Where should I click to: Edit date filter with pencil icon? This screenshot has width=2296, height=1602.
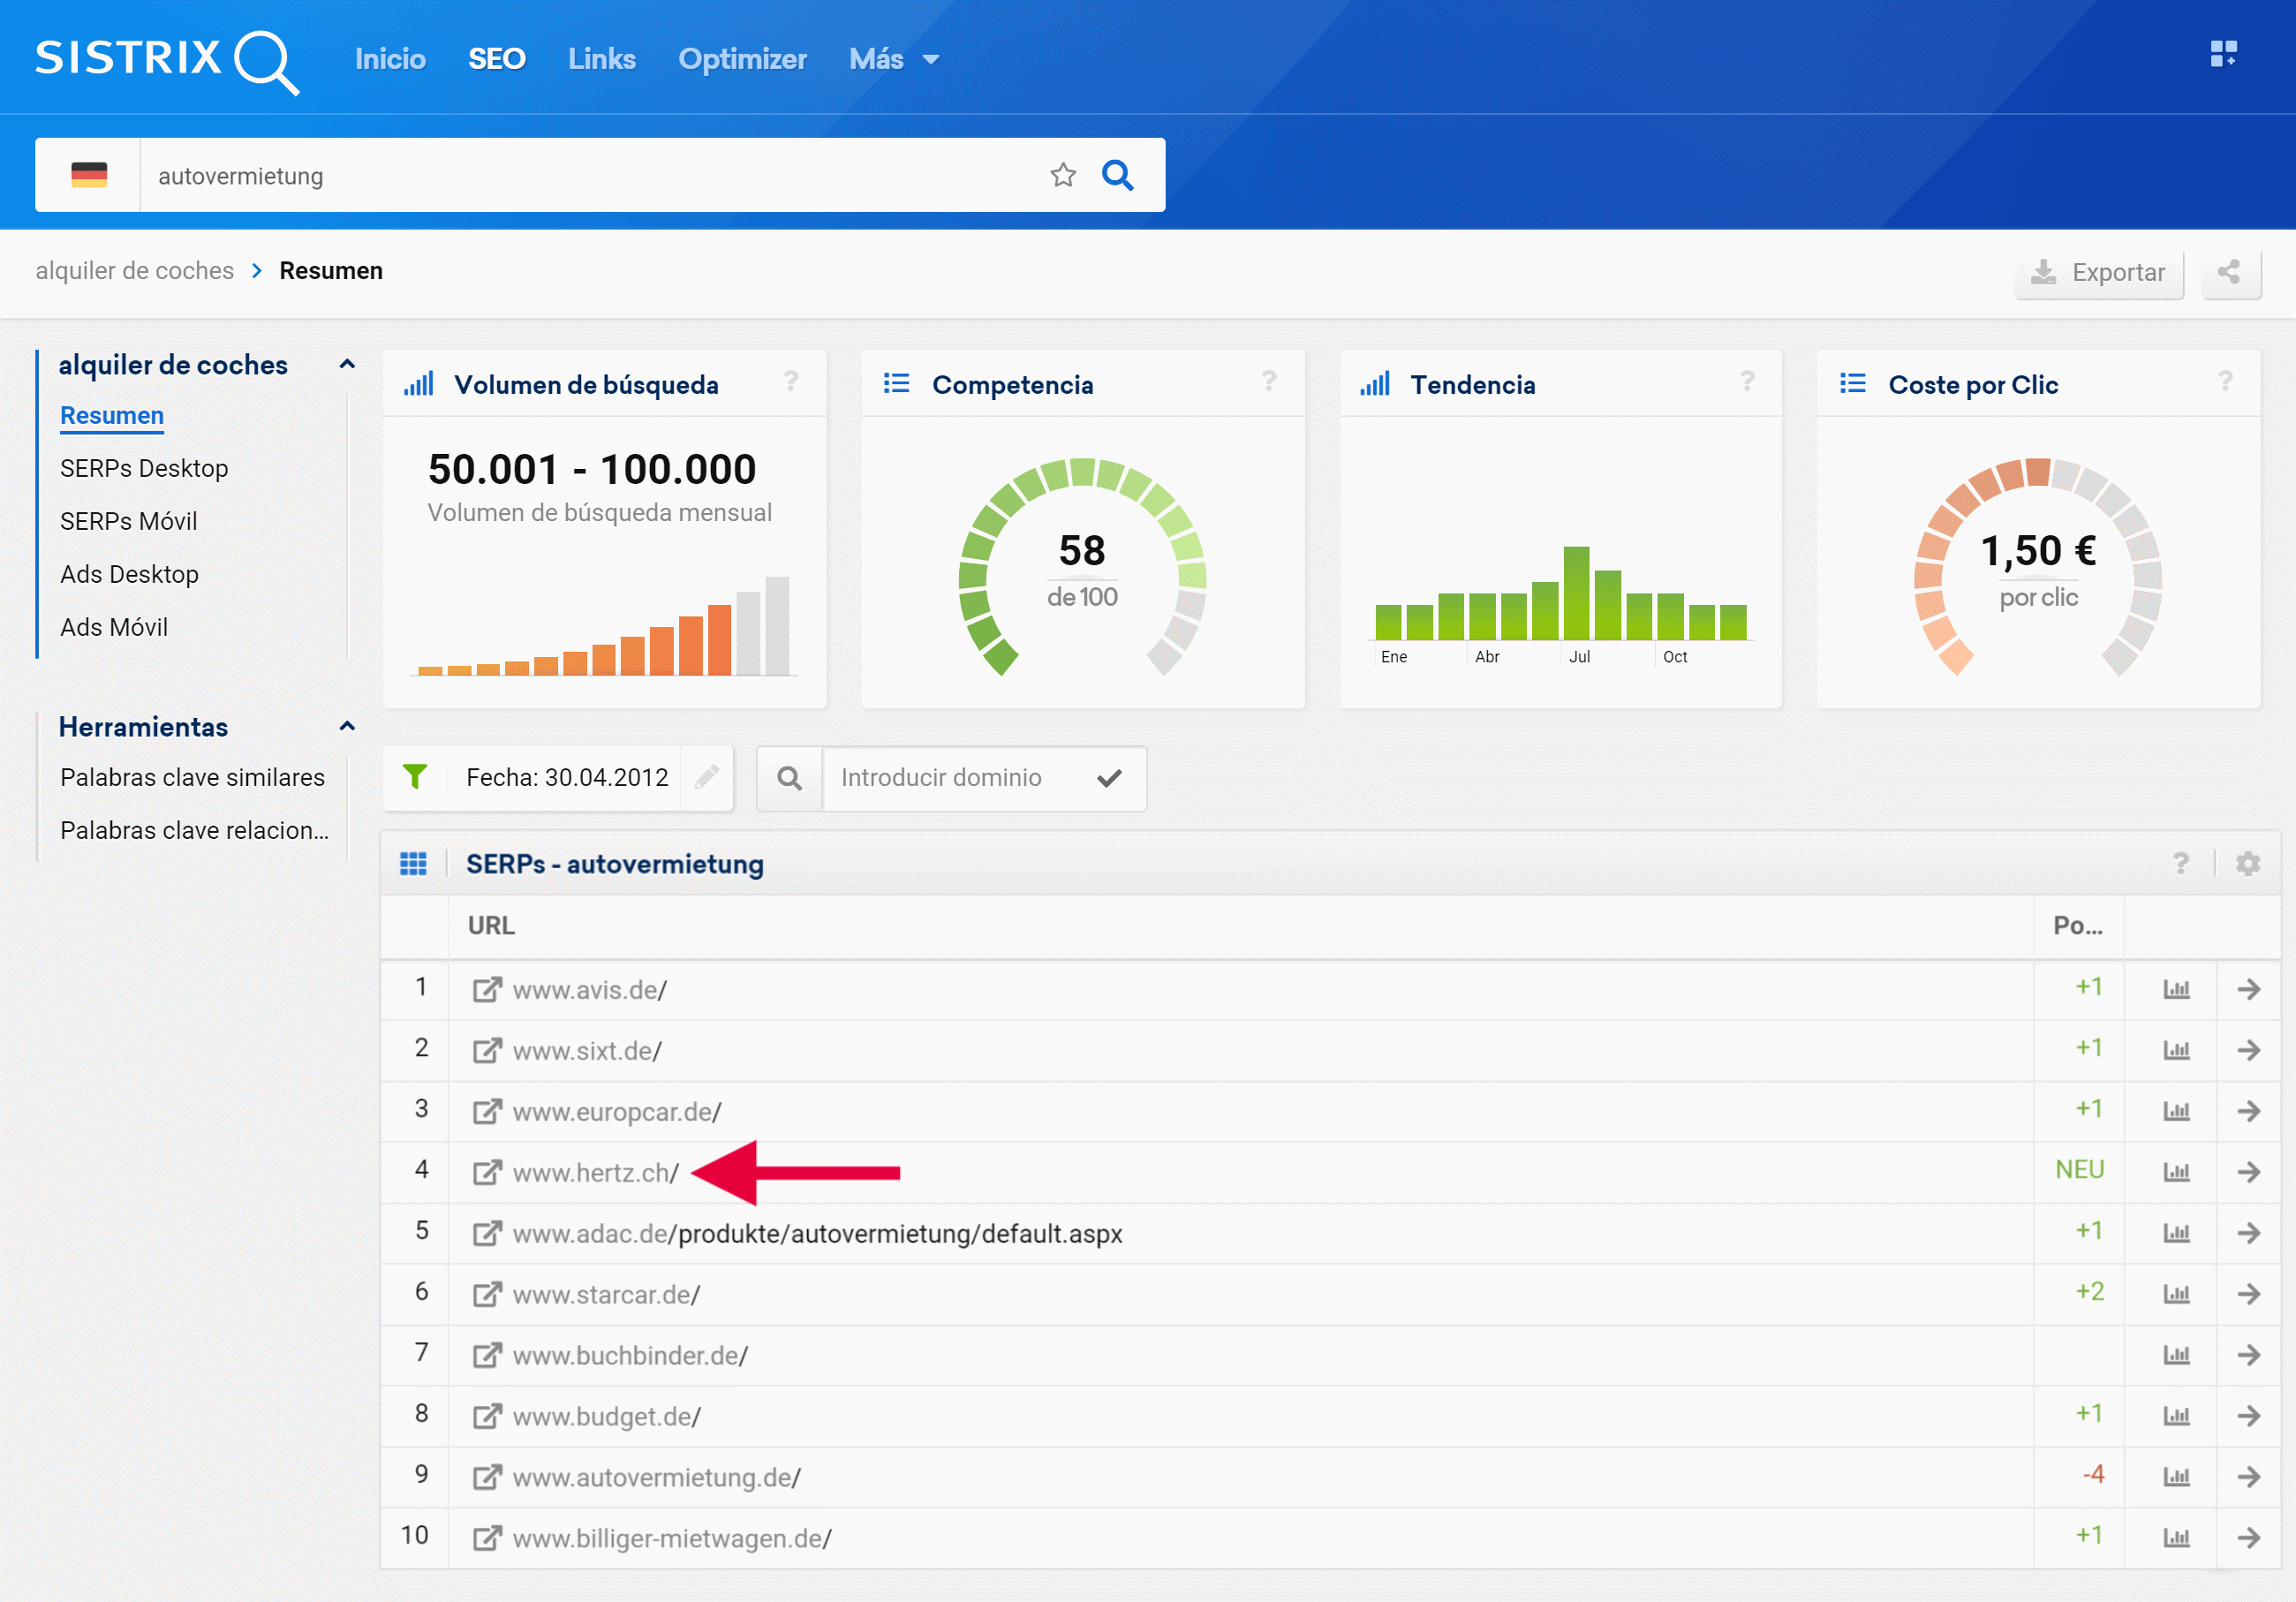[x=707, y=777]
